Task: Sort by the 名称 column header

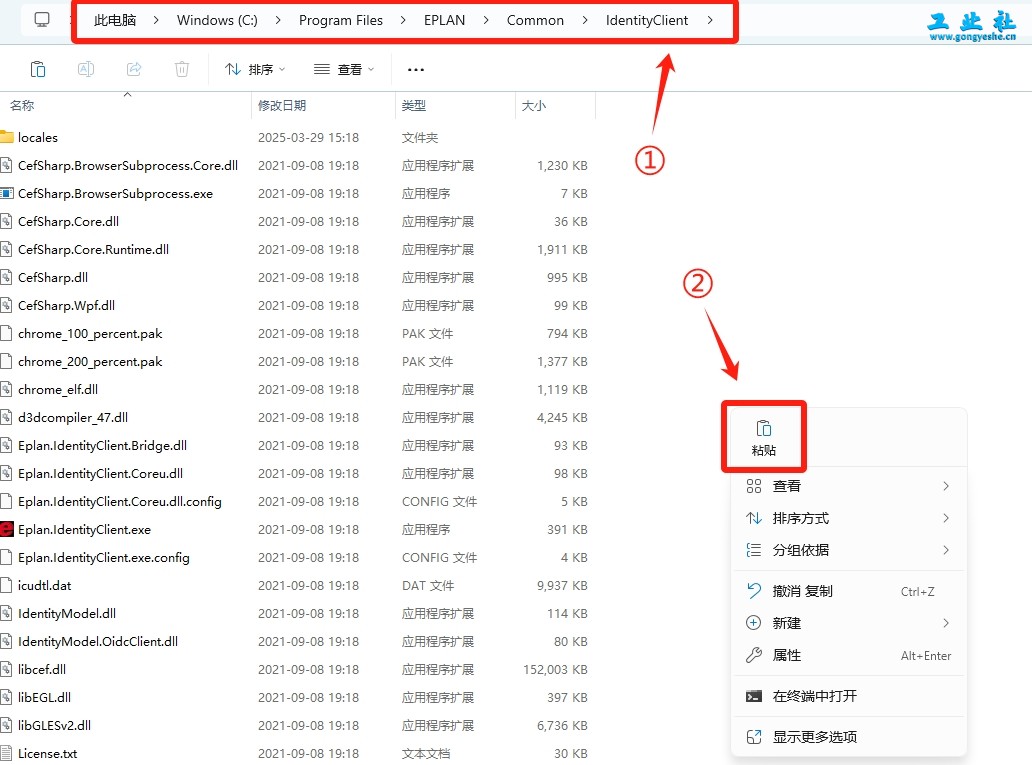Action: 22,105
